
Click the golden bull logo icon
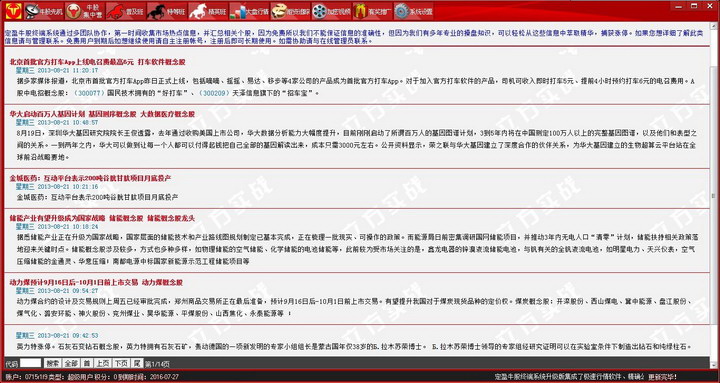[14, 11]
